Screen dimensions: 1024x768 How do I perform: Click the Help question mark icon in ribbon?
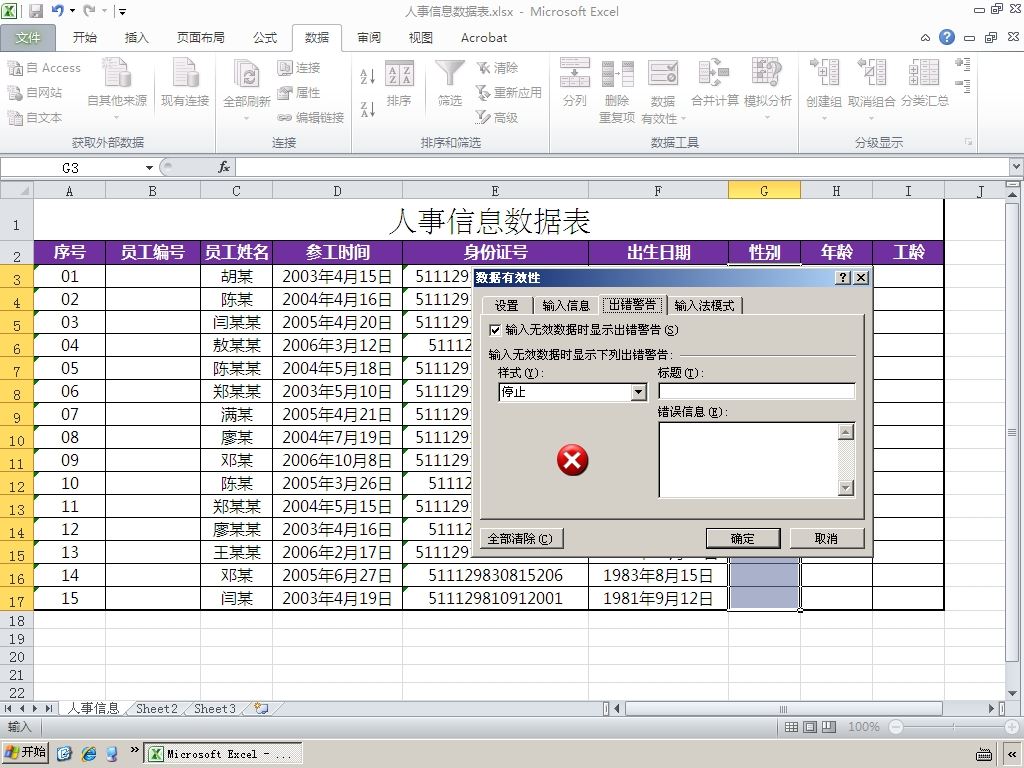click(x=947, y=37)
